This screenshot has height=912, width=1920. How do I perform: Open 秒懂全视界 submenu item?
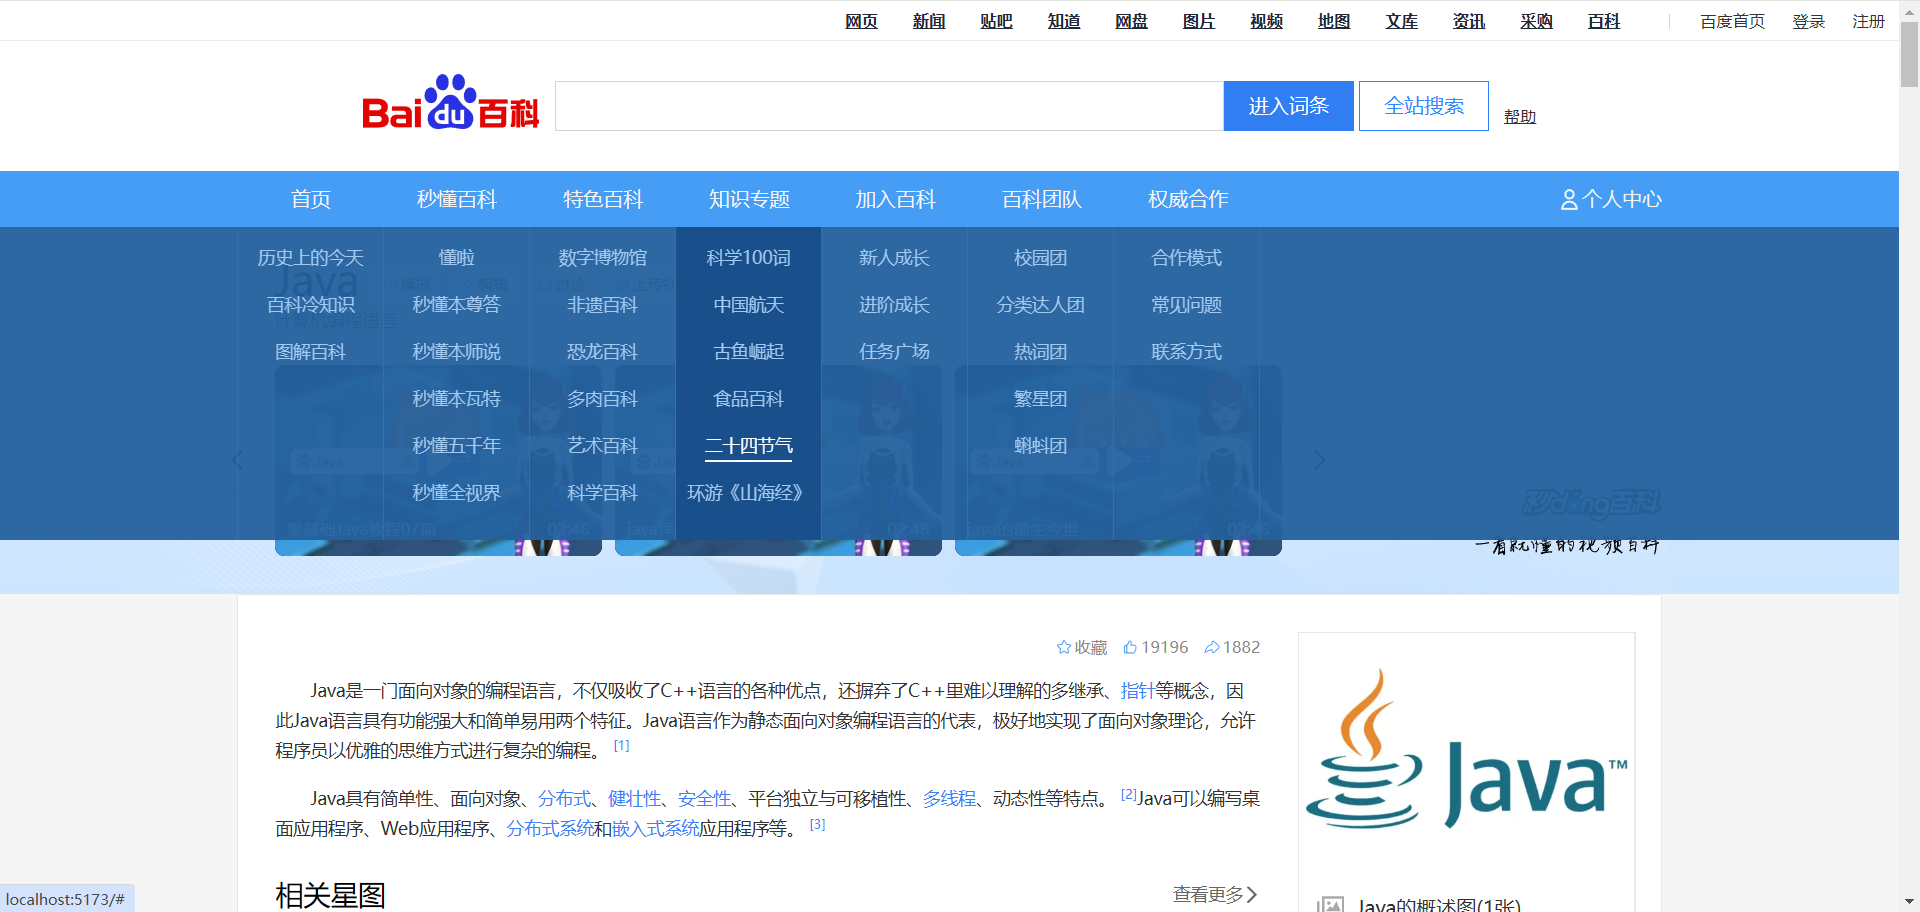pos(457,493)
